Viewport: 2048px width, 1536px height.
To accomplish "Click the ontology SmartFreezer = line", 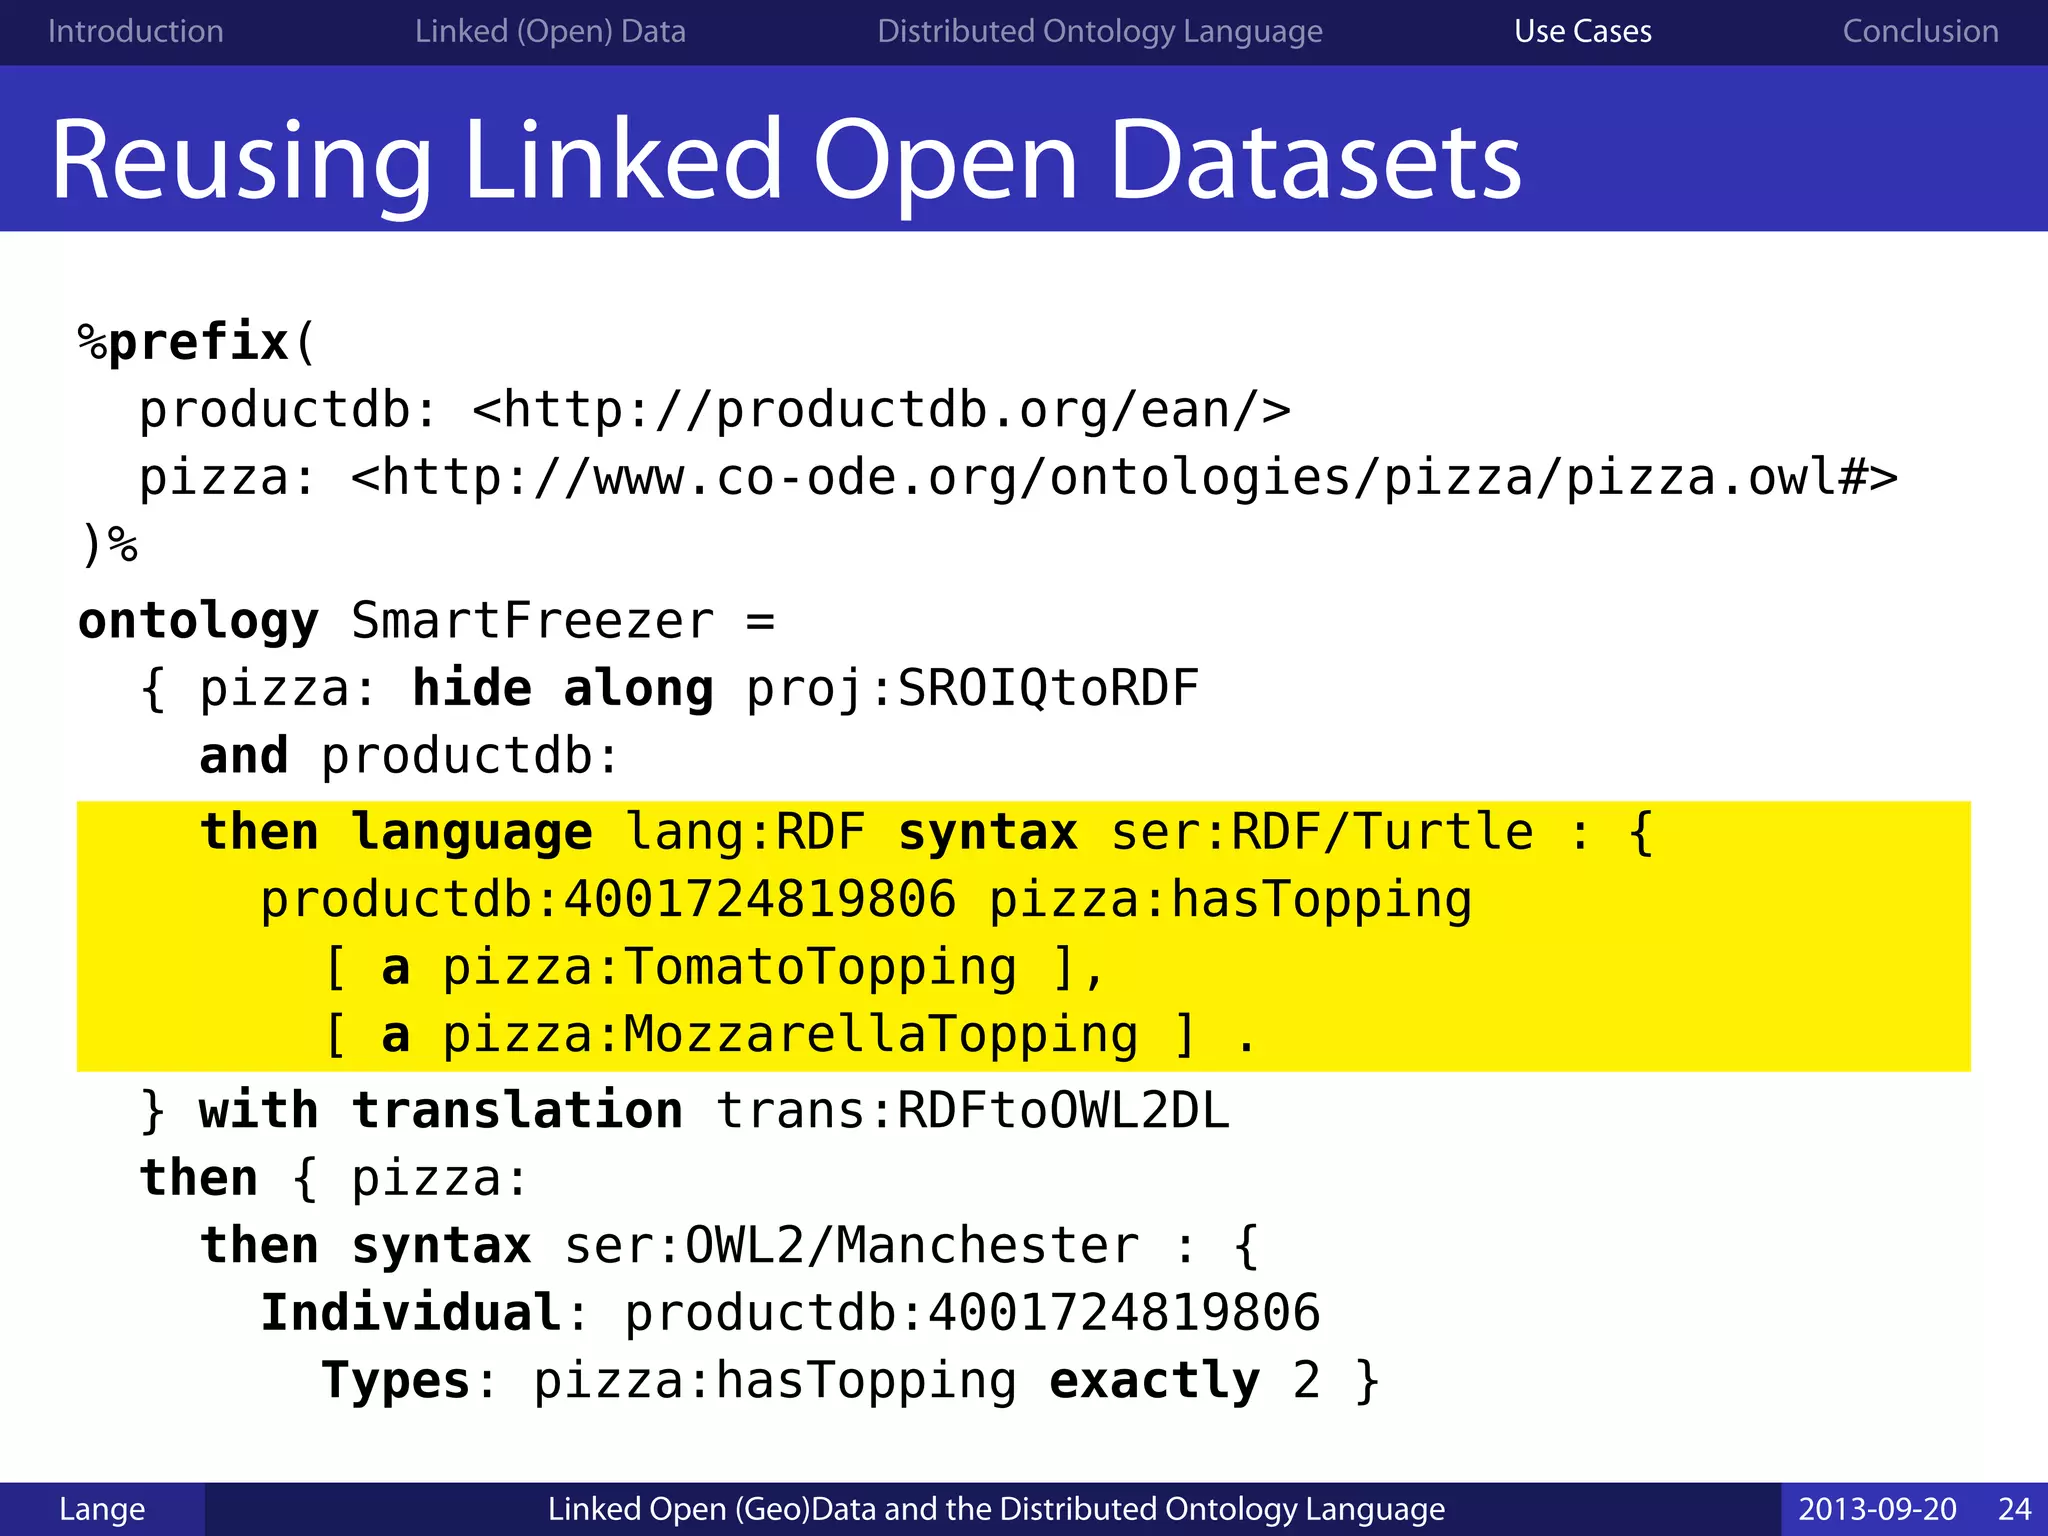I will point(427,621).
